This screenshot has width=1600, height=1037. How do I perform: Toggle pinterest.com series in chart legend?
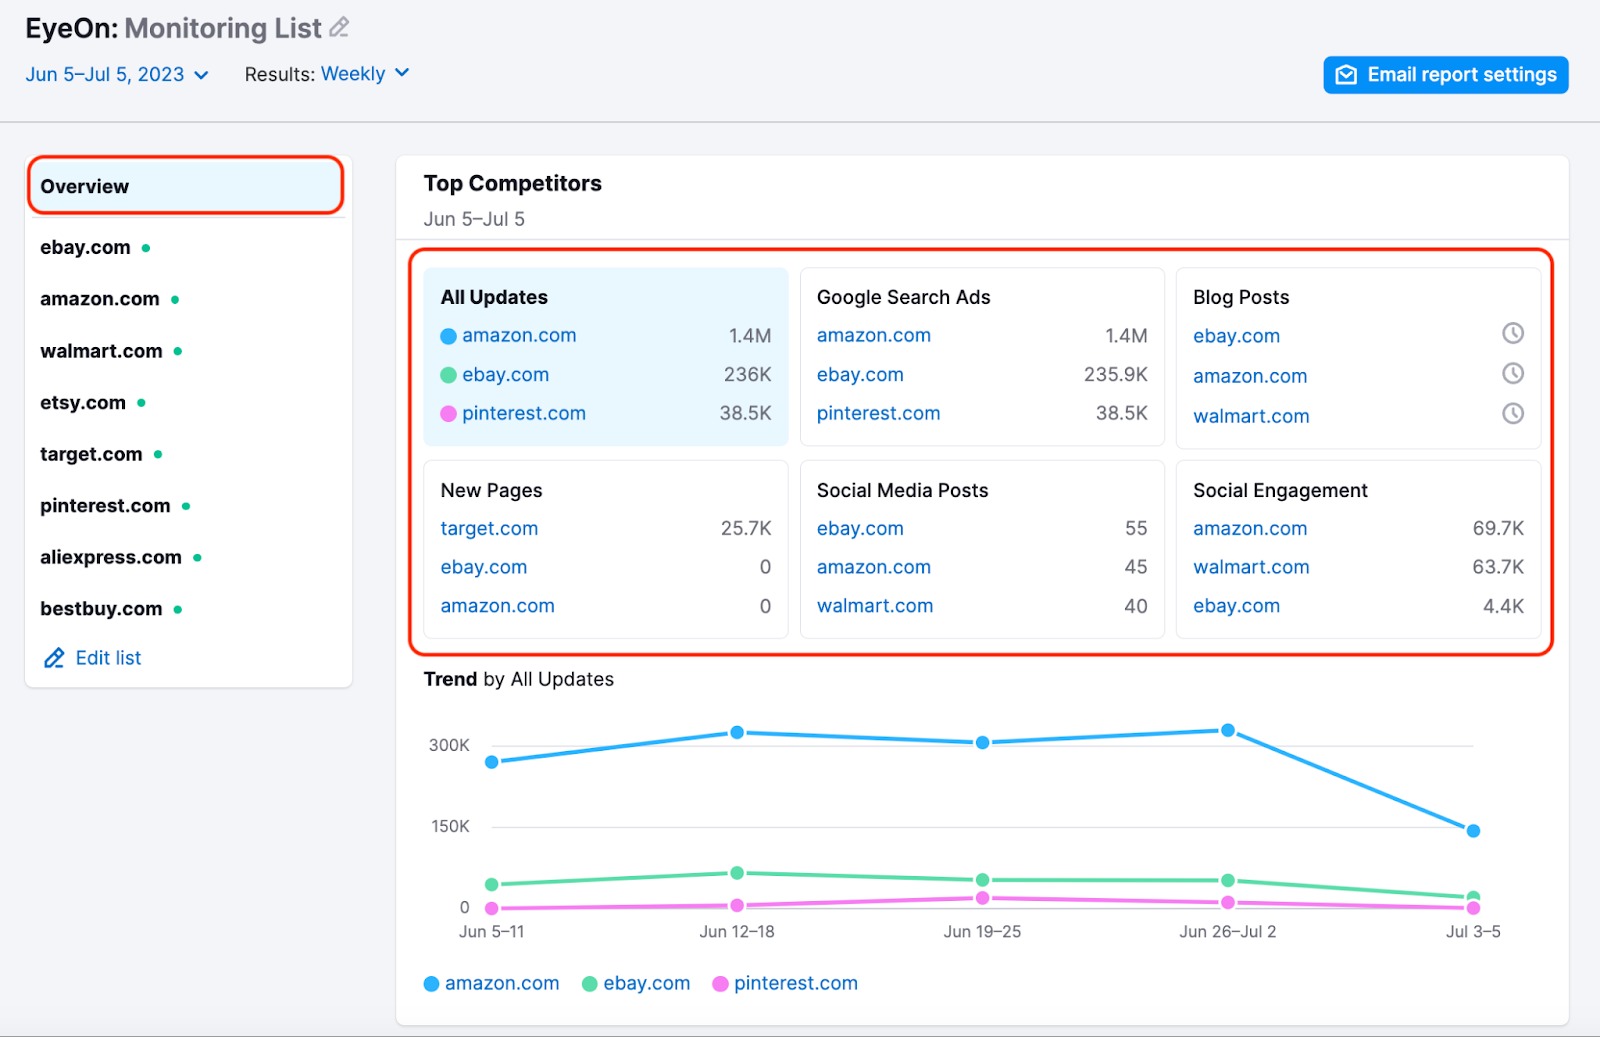(x=785, y=984)
